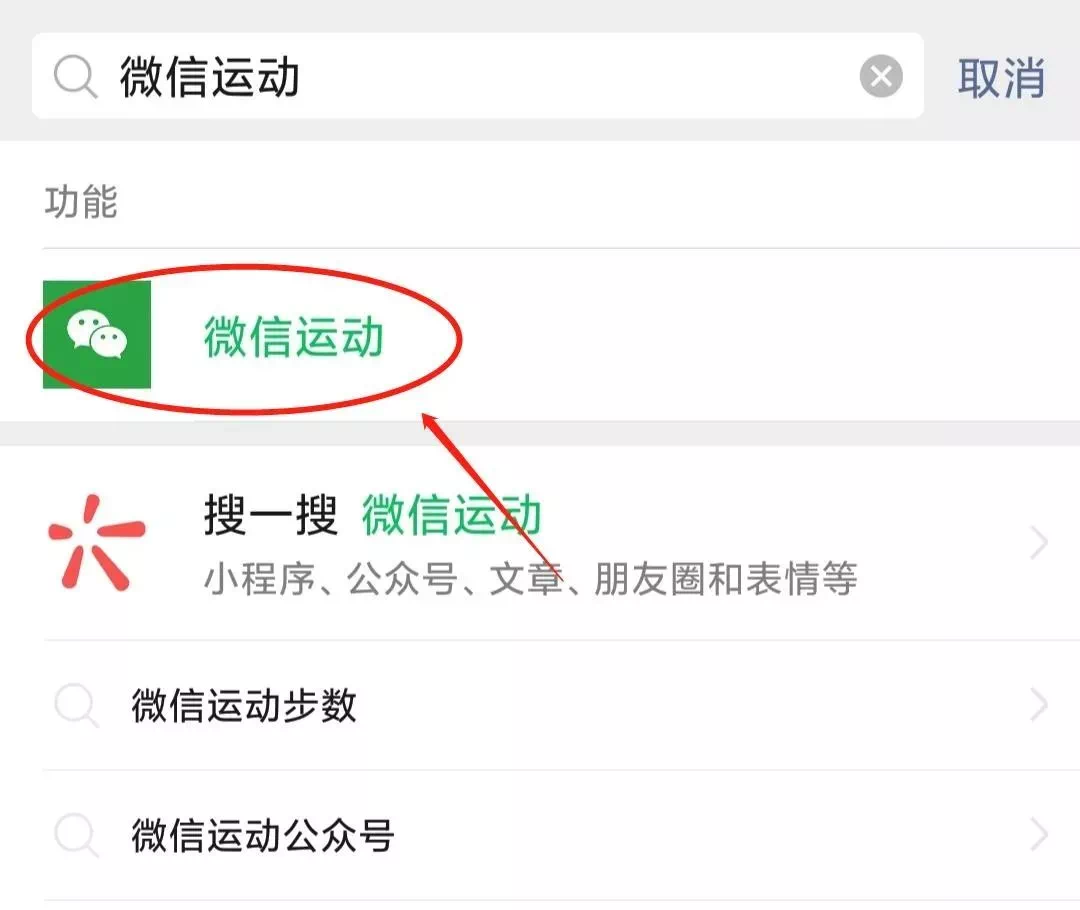Screen dimensions: 1080x910
Task: Click green 微信运动 text in 搜一搜 row
Action: pos(452,515)
